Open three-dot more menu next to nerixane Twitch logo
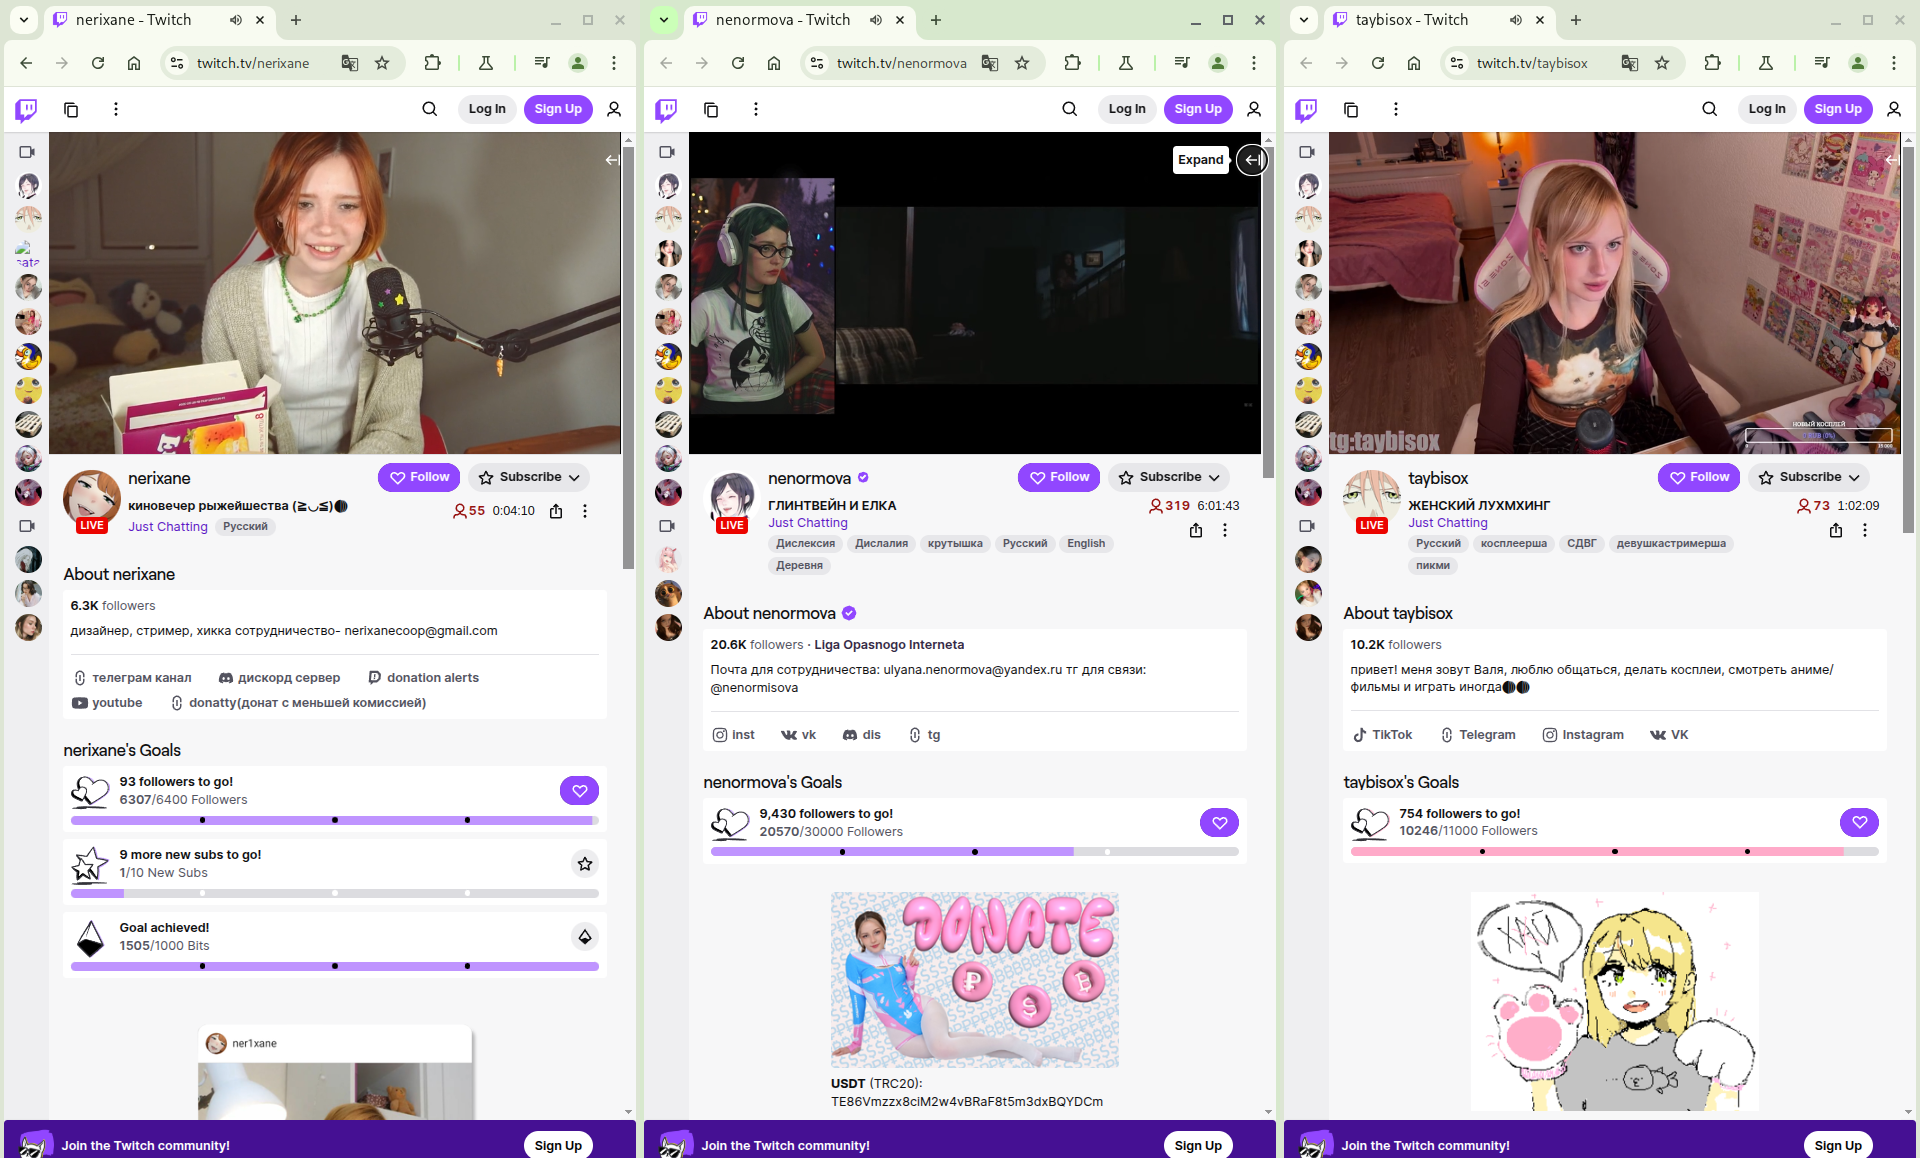Image resolution: width=1920 pixels, height=1158 pixels. click(x=116, y=109)
